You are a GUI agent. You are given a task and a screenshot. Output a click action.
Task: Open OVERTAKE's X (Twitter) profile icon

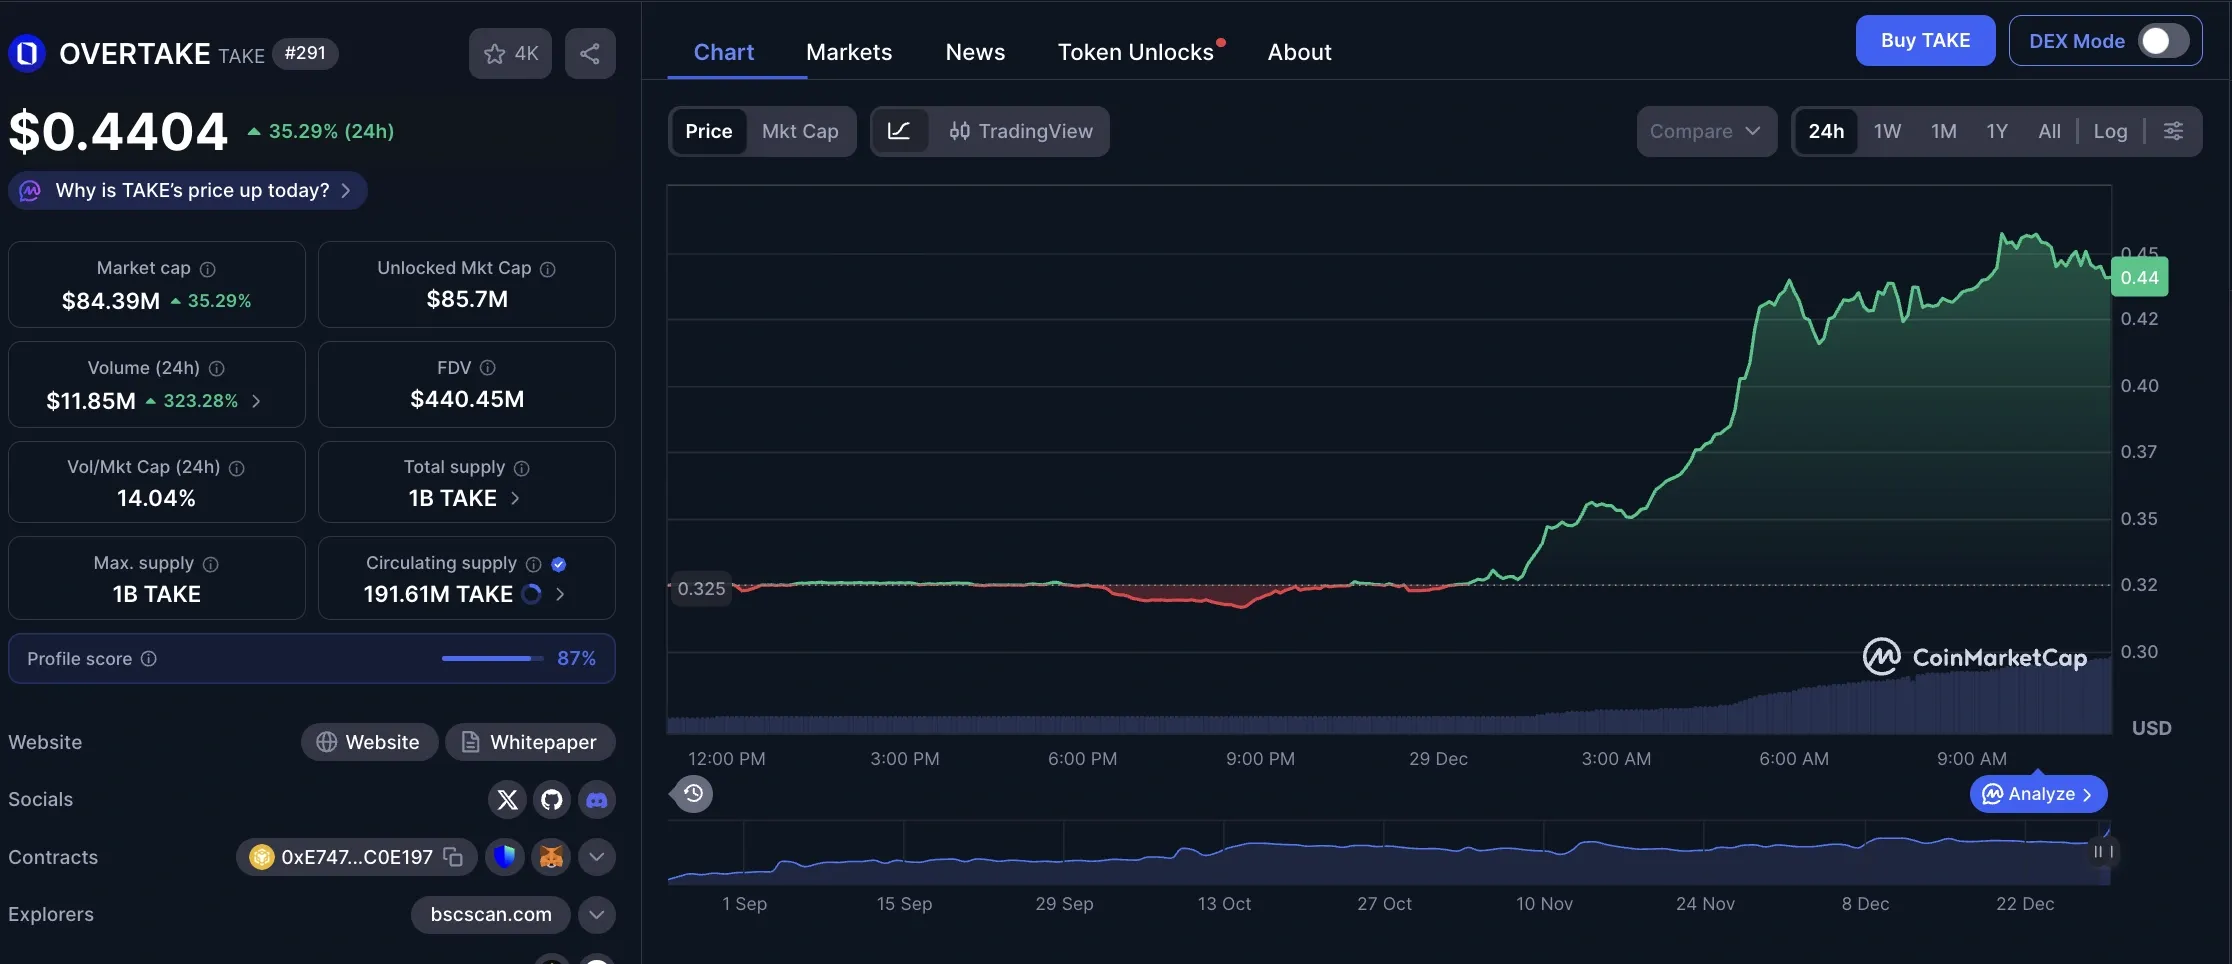(x=507, y=799)
